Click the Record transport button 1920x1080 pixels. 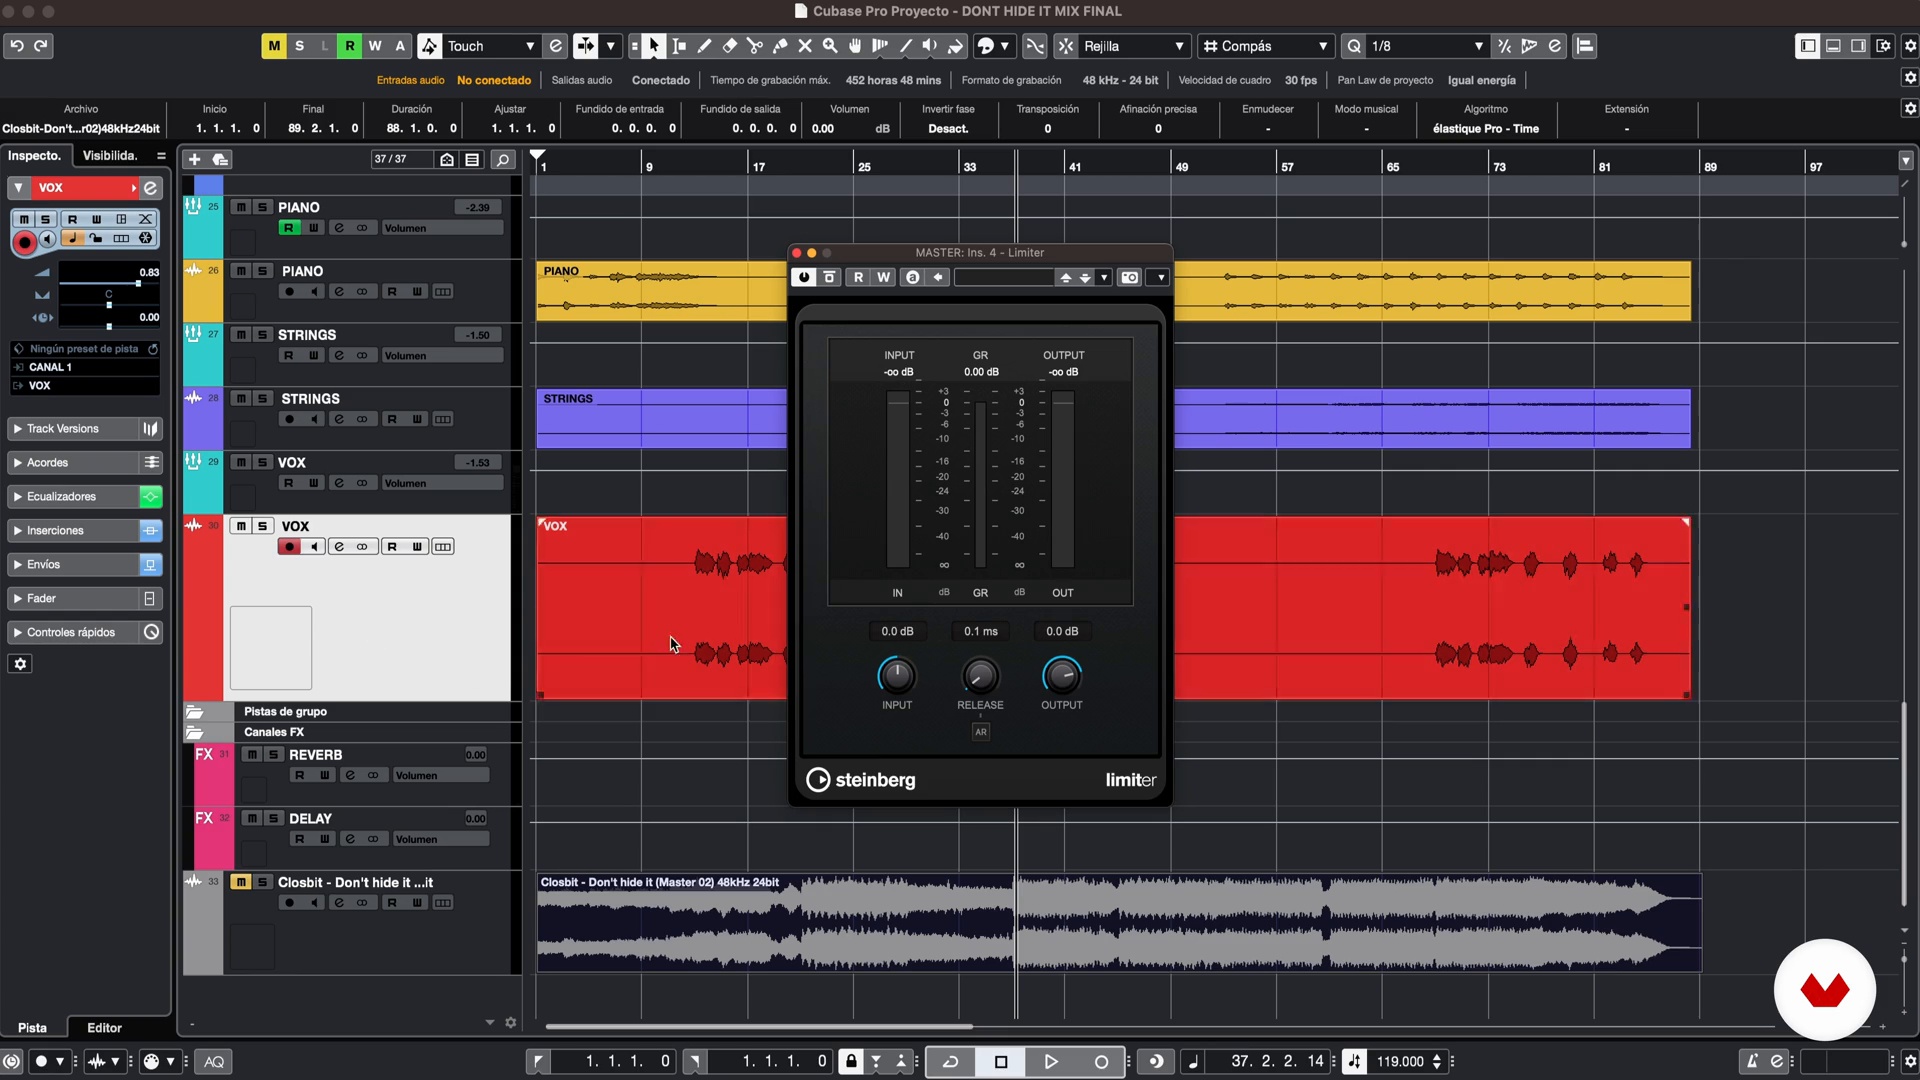coord(1101,1062)
